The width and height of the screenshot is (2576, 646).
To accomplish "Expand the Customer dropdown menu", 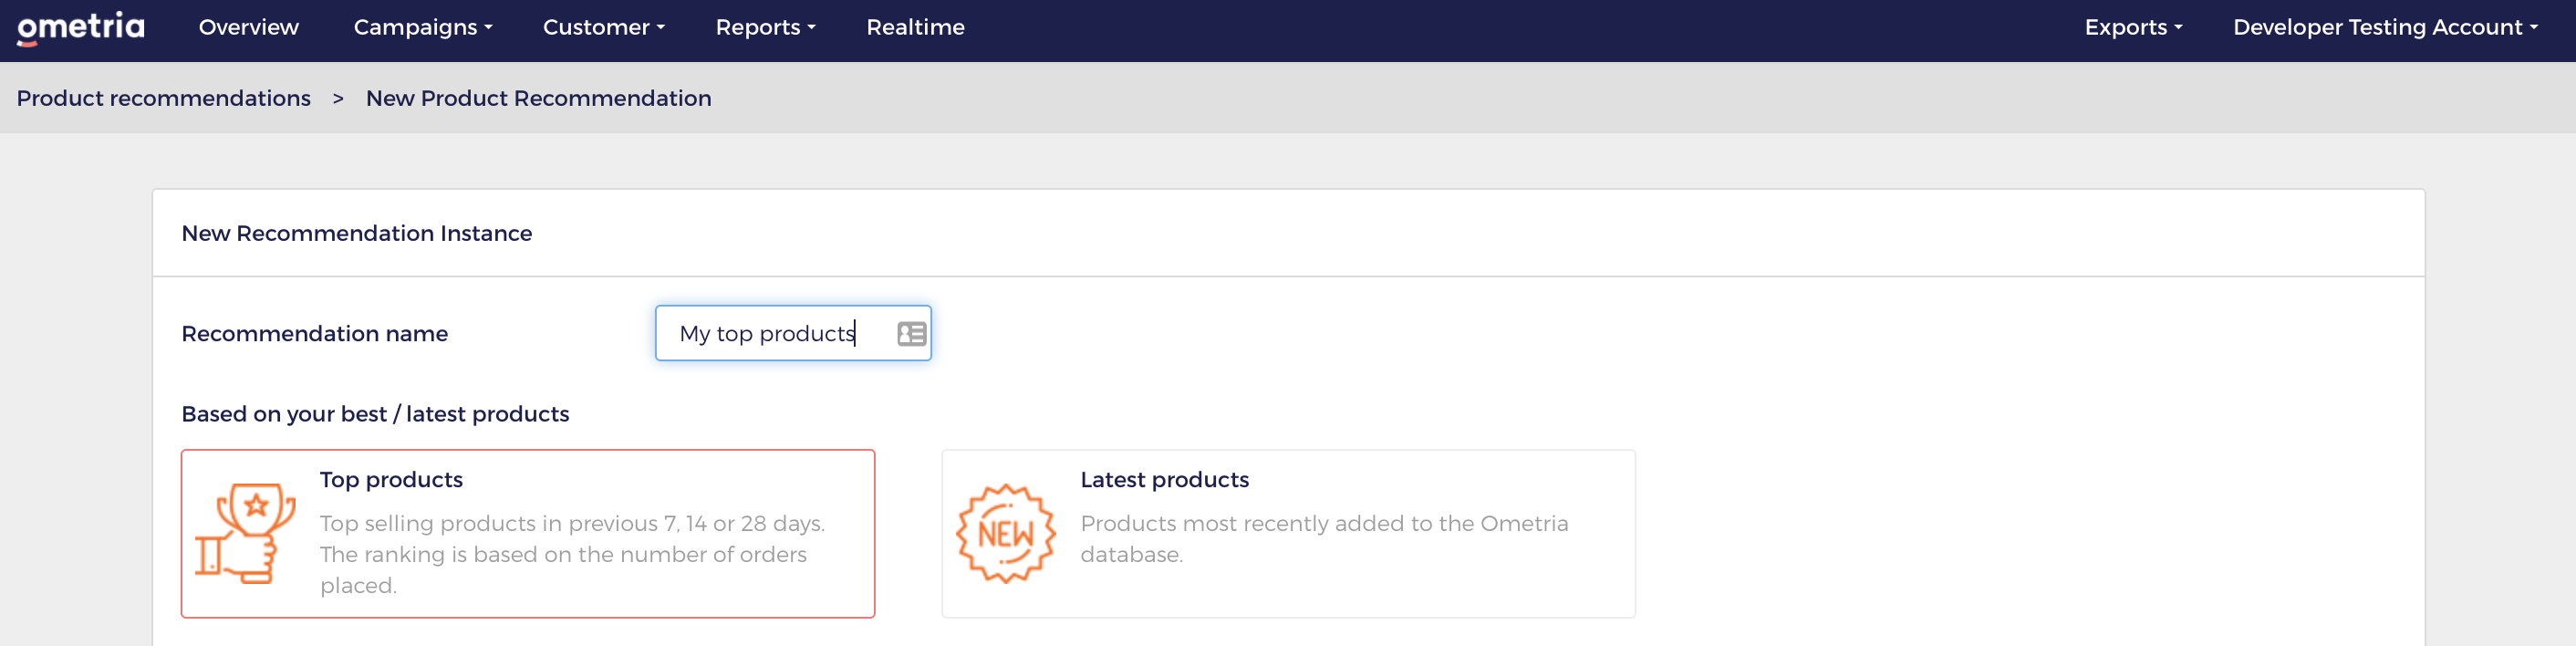I will click(x=604, y=27).
